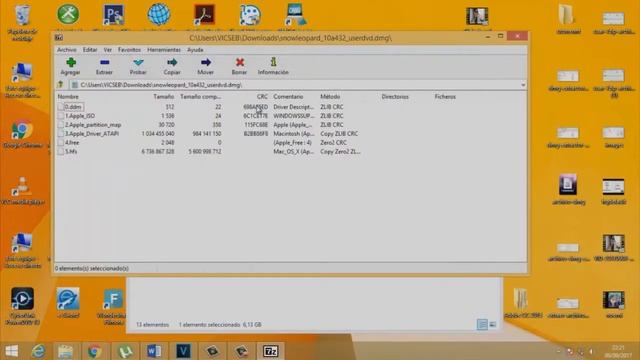The width and height of the screenshot is (640, 360).
Task: Sort by Tamaño comprimido column header
Action: pyautogui.click(x=200, y=97)
